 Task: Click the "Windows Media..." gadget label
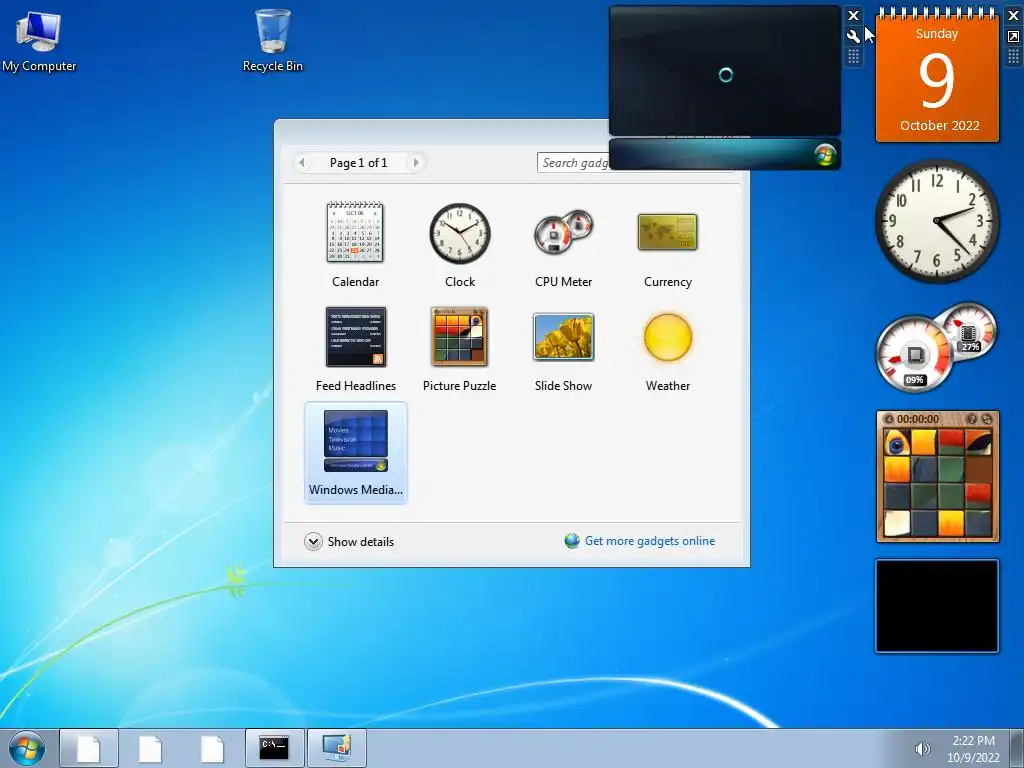coord(355,490)
